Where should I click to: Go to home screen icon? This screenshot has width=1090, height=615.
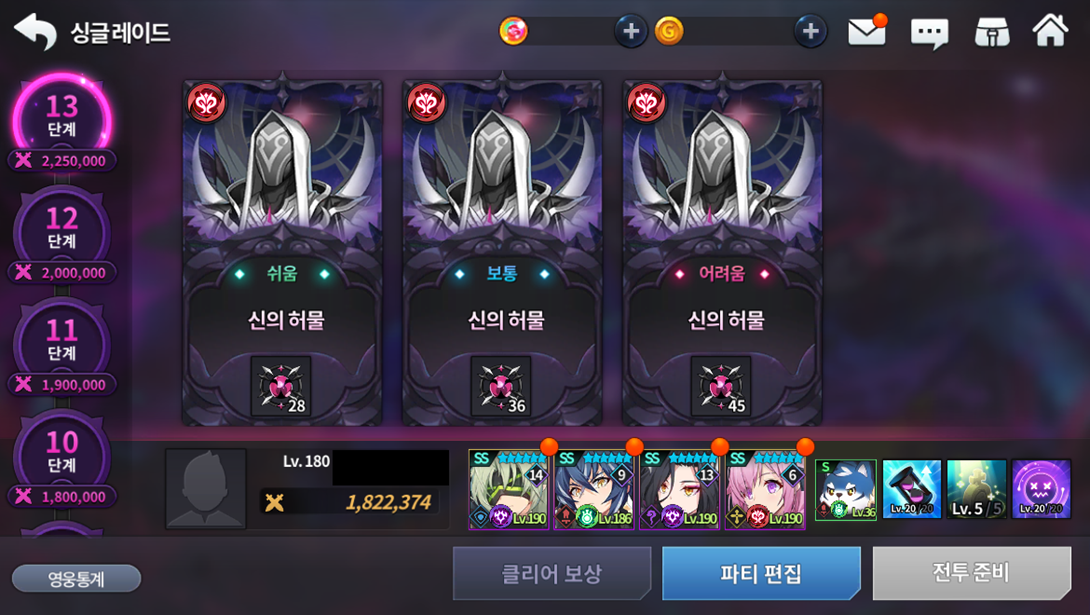point(1050,31)
